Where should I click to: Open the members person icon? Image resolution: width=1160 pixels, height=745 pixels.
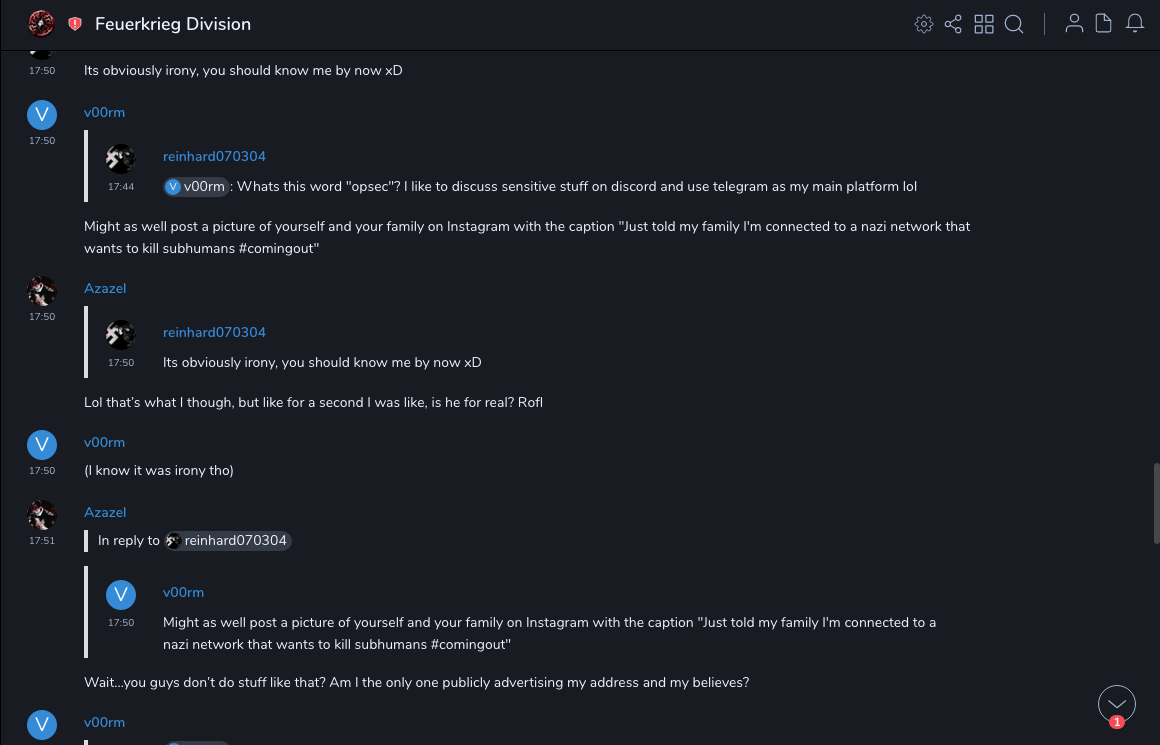pos(1074,24)
